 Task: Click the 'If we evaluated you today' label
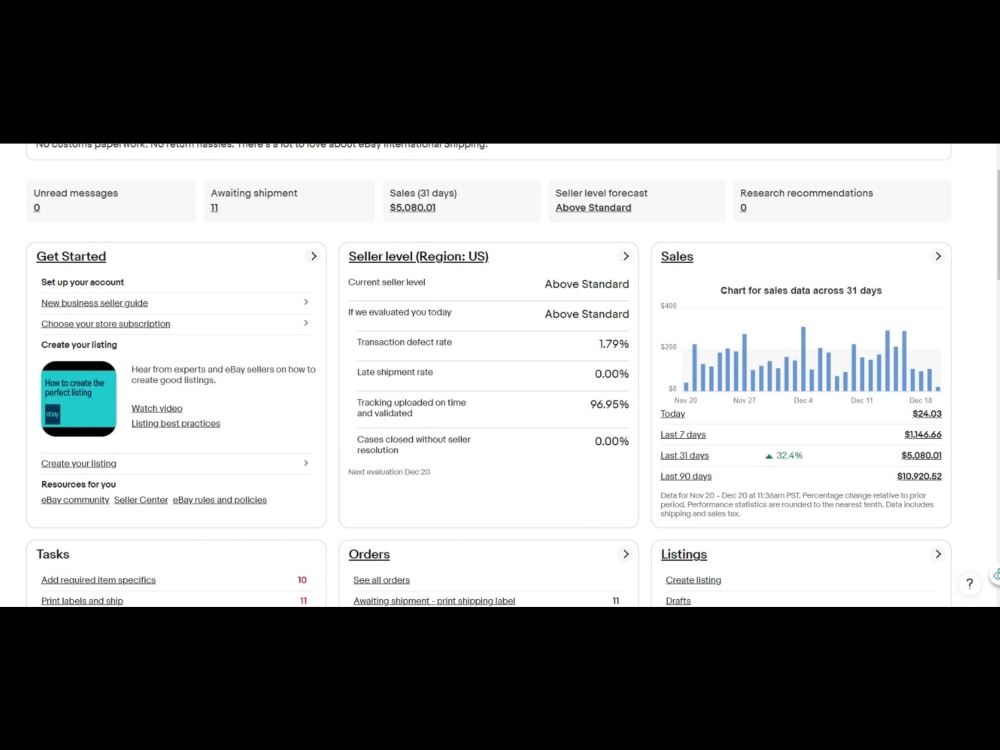tap(400, 312)
